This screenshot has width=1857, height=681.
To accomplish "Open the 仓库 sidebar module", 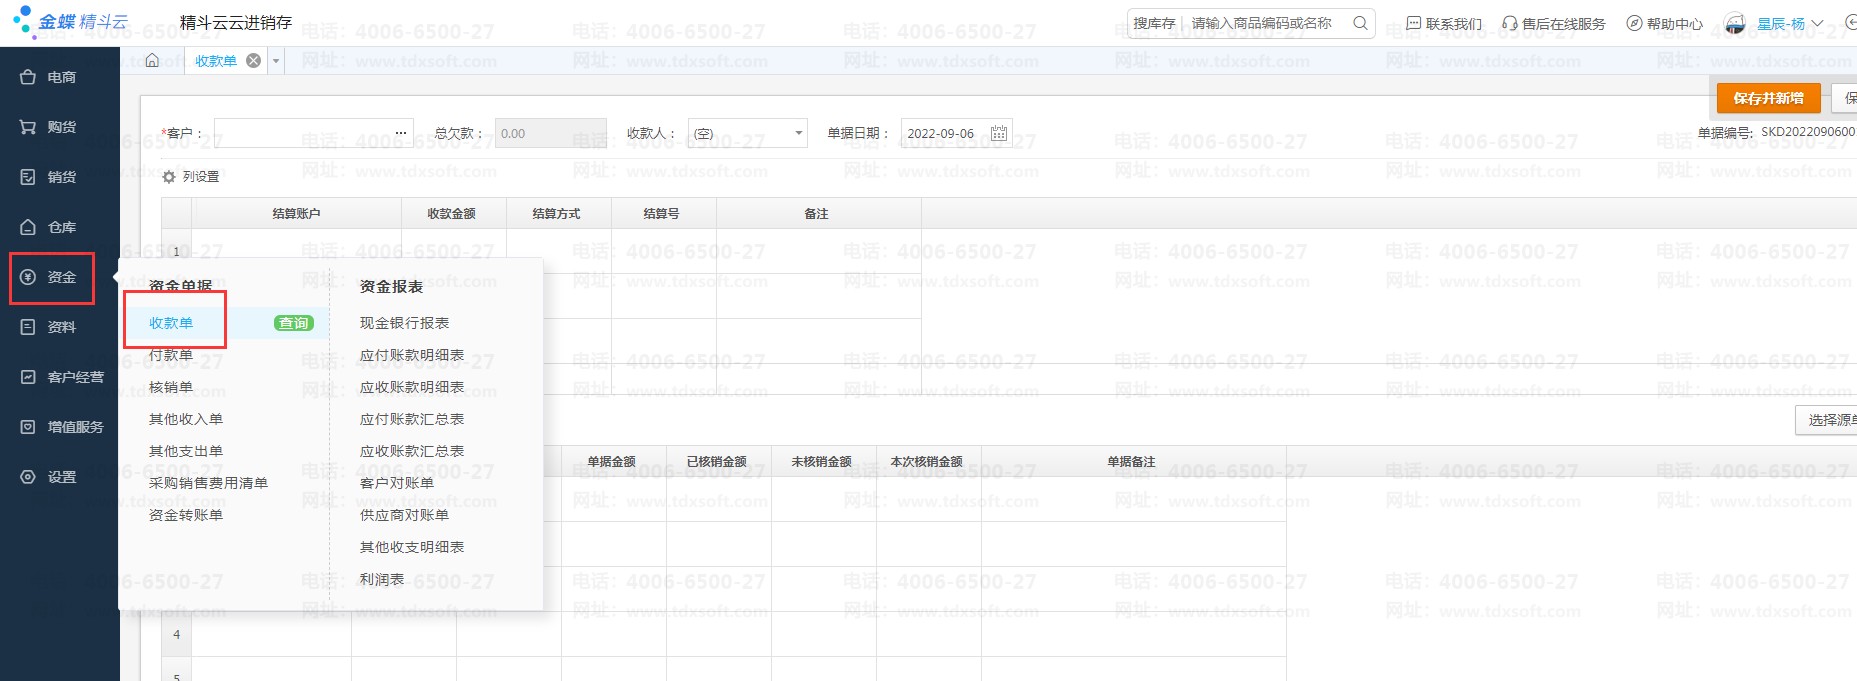I will point(60,227).
